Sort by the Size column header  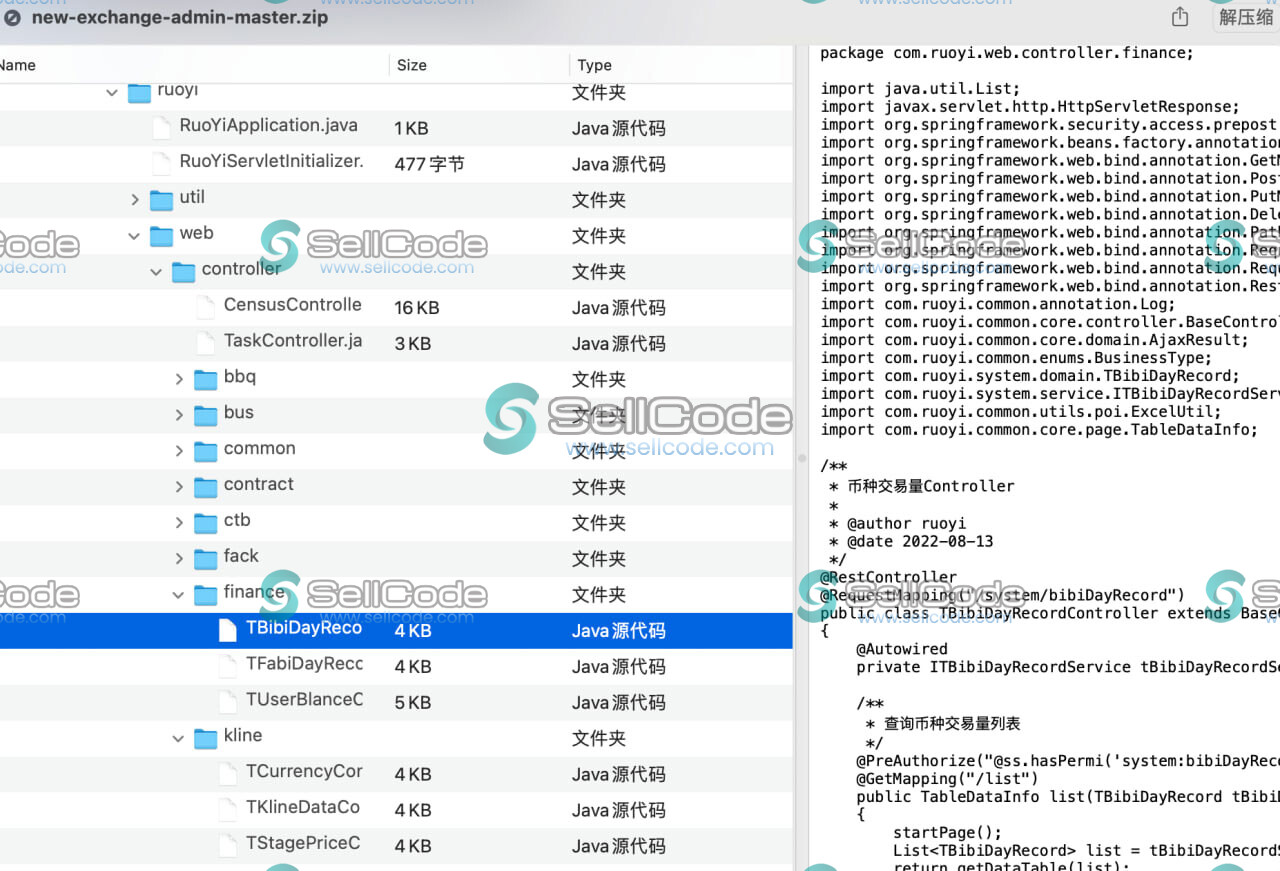(x=412, y=65)
